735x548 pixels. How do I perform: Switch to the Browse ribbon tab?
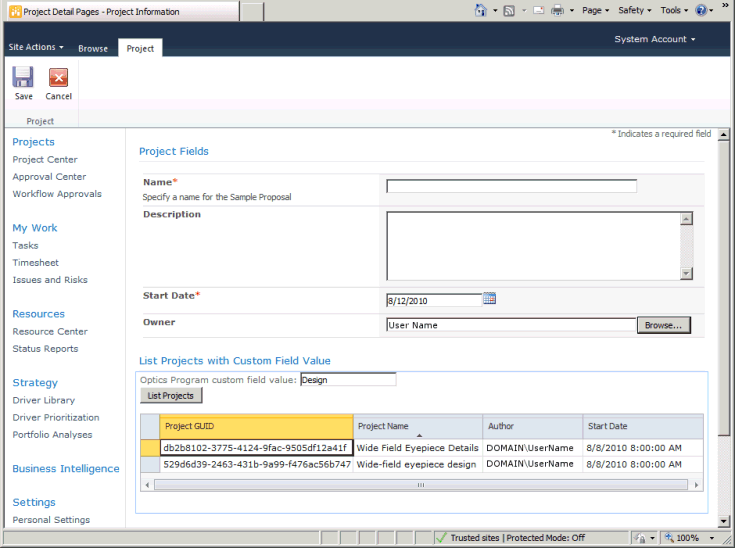[93, 48]
